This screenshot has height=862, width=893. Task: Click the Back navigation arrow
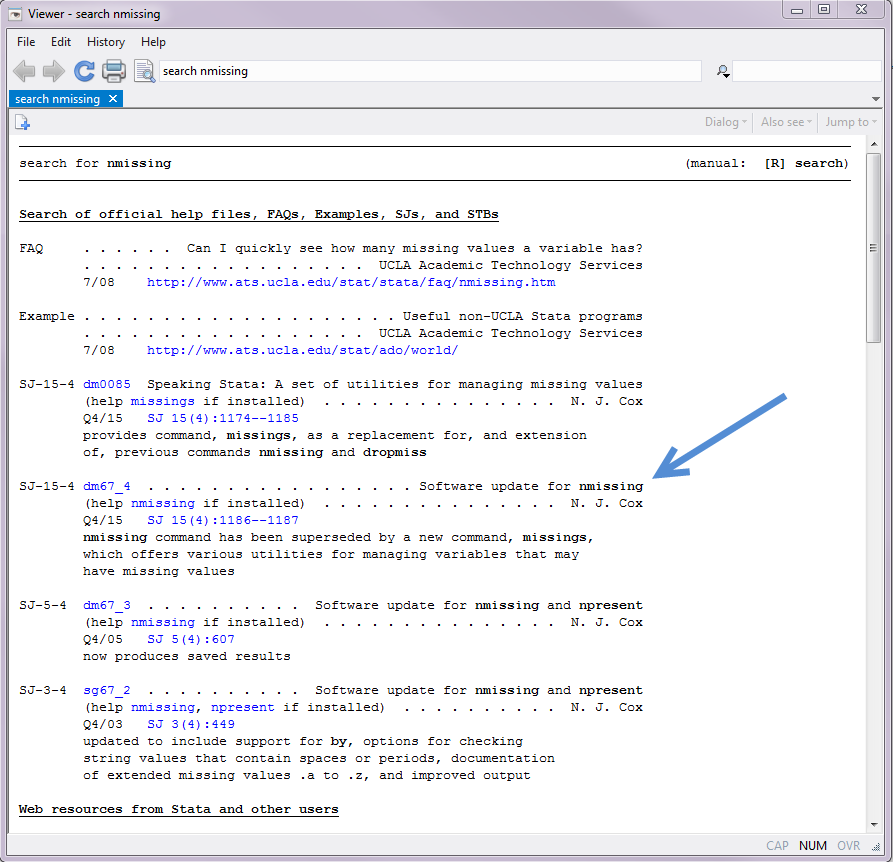coord(24,71)
